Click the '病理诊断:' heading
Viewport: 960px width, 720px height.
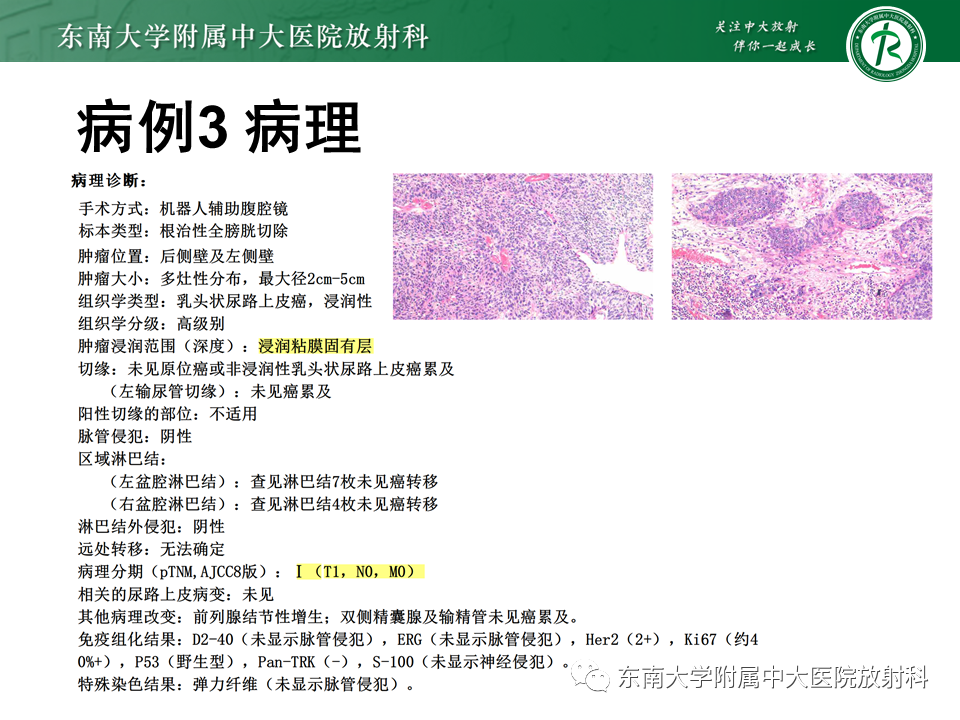110,181
